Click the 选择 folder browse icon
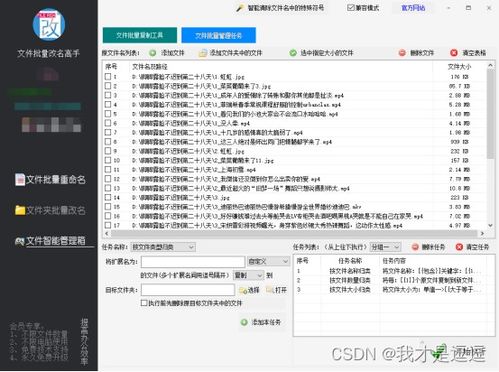The image size is (499, 372). tap(243, 290)
